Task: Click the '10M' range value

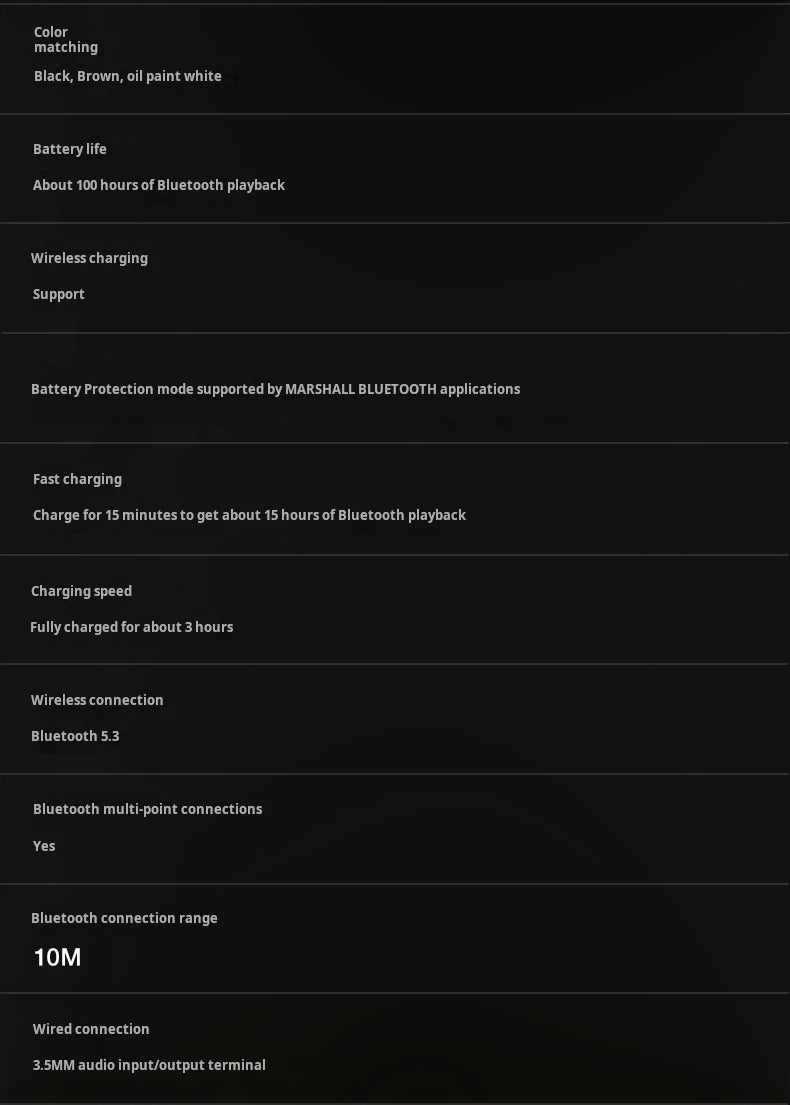Action: [x=57, y=957]
